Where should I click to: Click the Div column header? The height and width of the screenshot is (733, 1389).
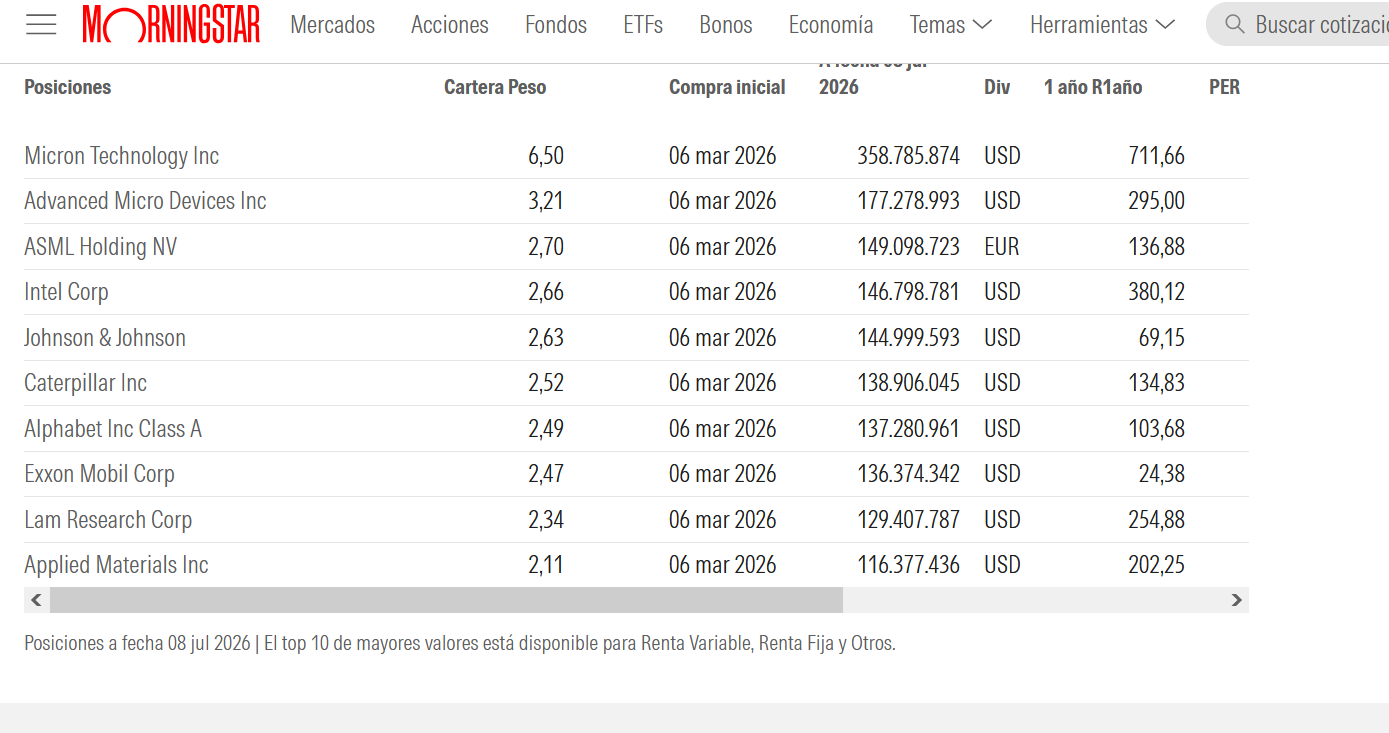pyautogui.click(x=997, y=87)
